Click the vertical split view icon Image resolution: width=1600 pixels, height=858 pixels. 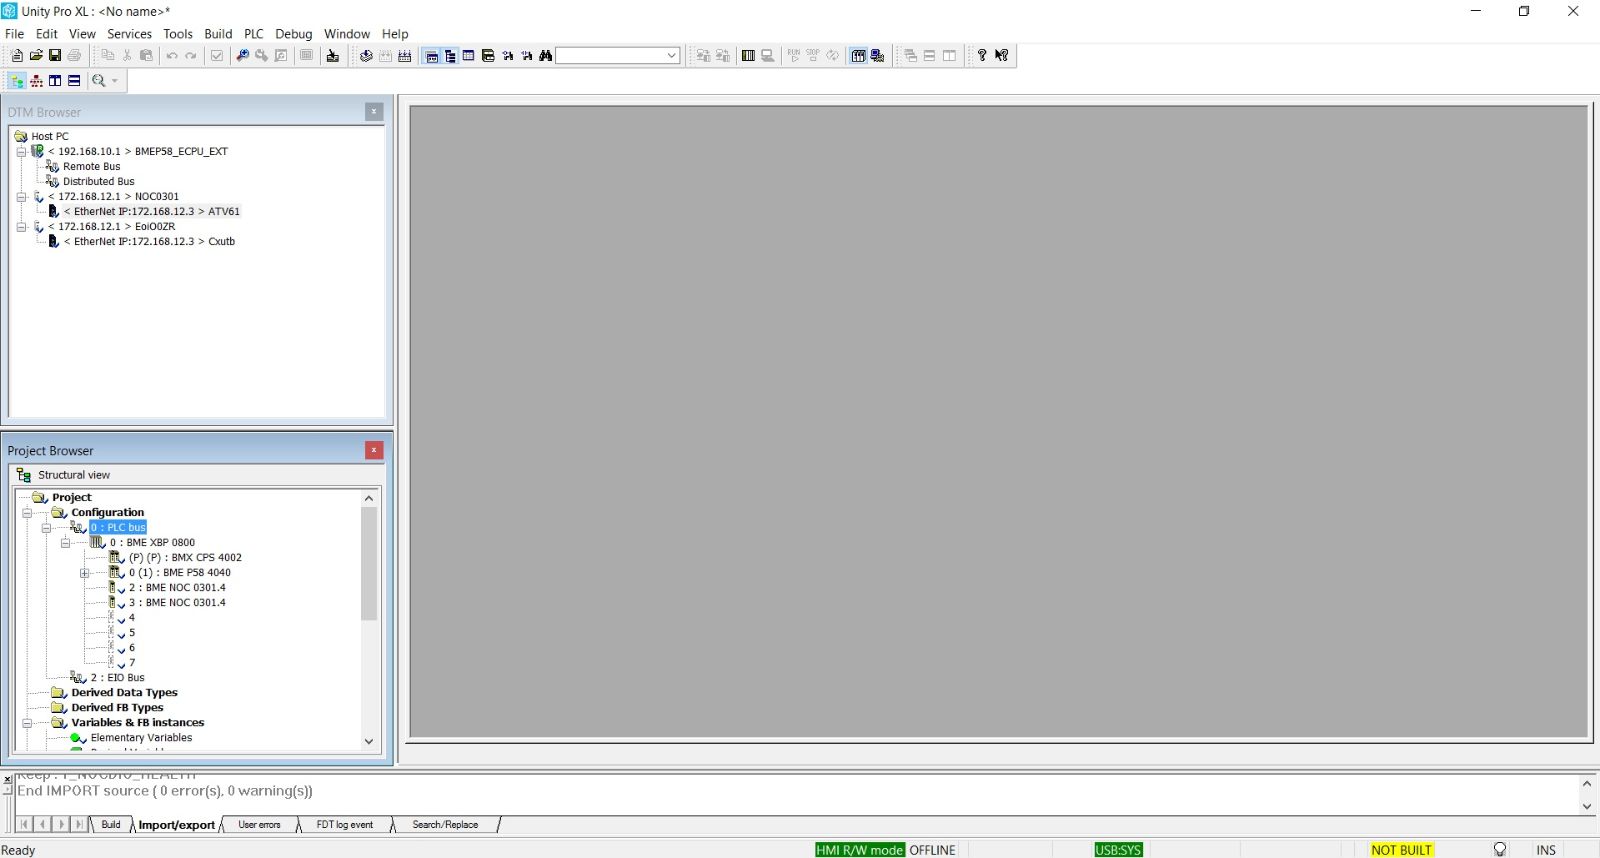point(55,81)
